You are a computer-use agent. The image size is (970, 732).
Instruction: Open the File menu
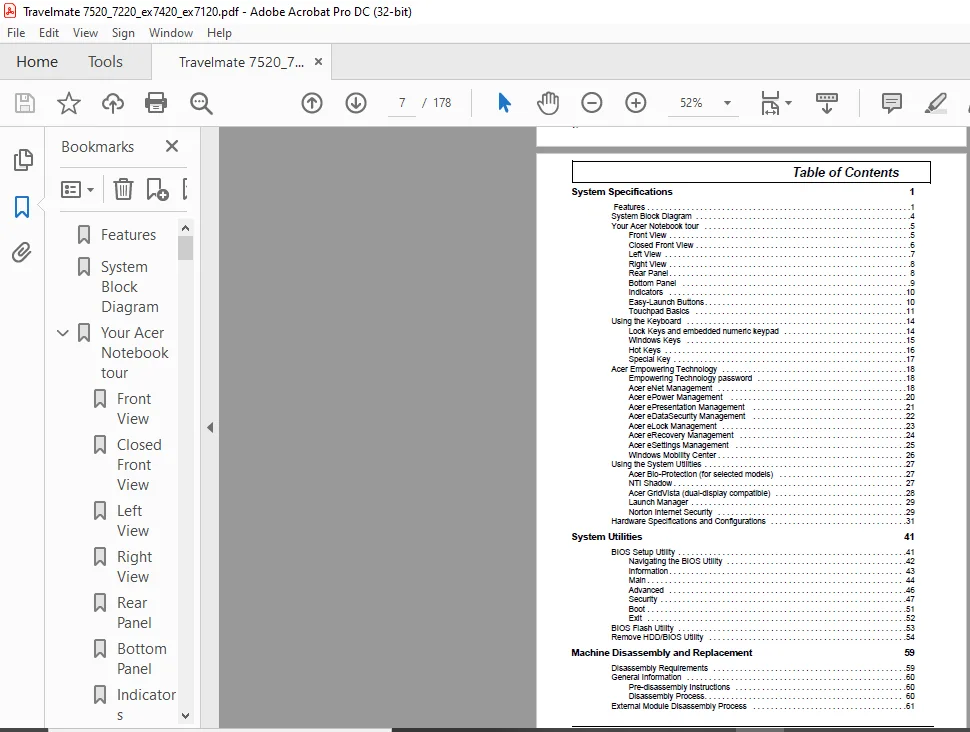[16, 33]
